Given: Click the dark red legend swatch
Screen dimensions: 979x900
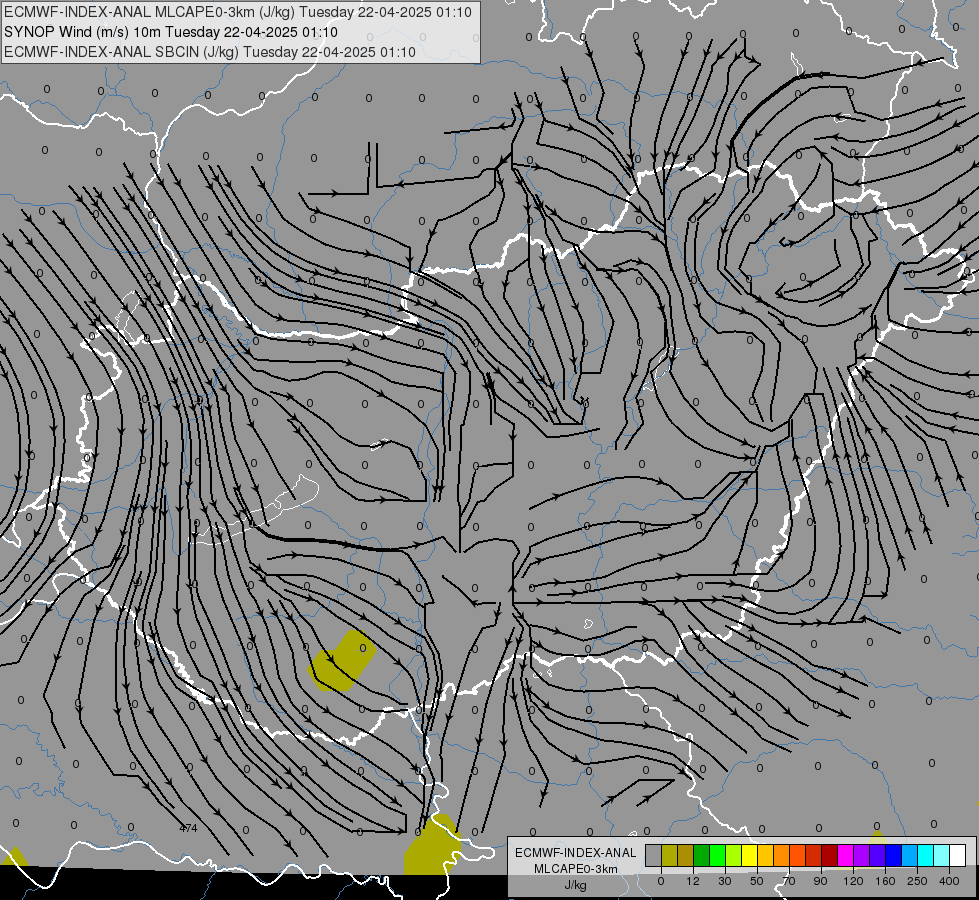Looking at the screenshot, I should [829, 855].
